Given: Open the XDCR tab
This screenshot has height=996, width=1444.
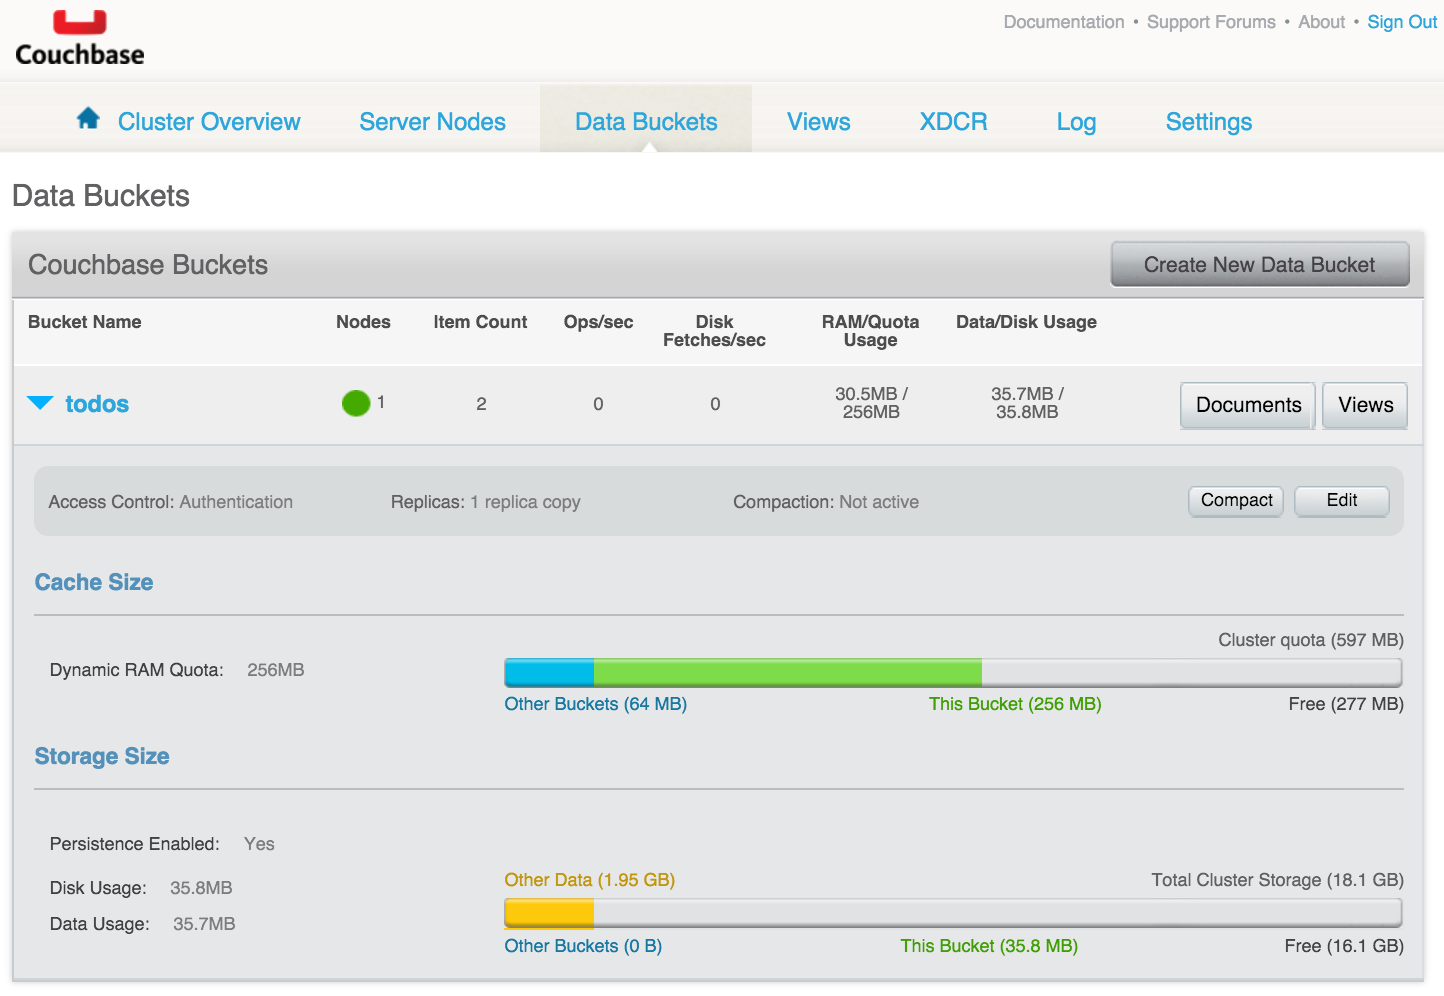Looking at the screenshot, I should (x=953, y=122).
